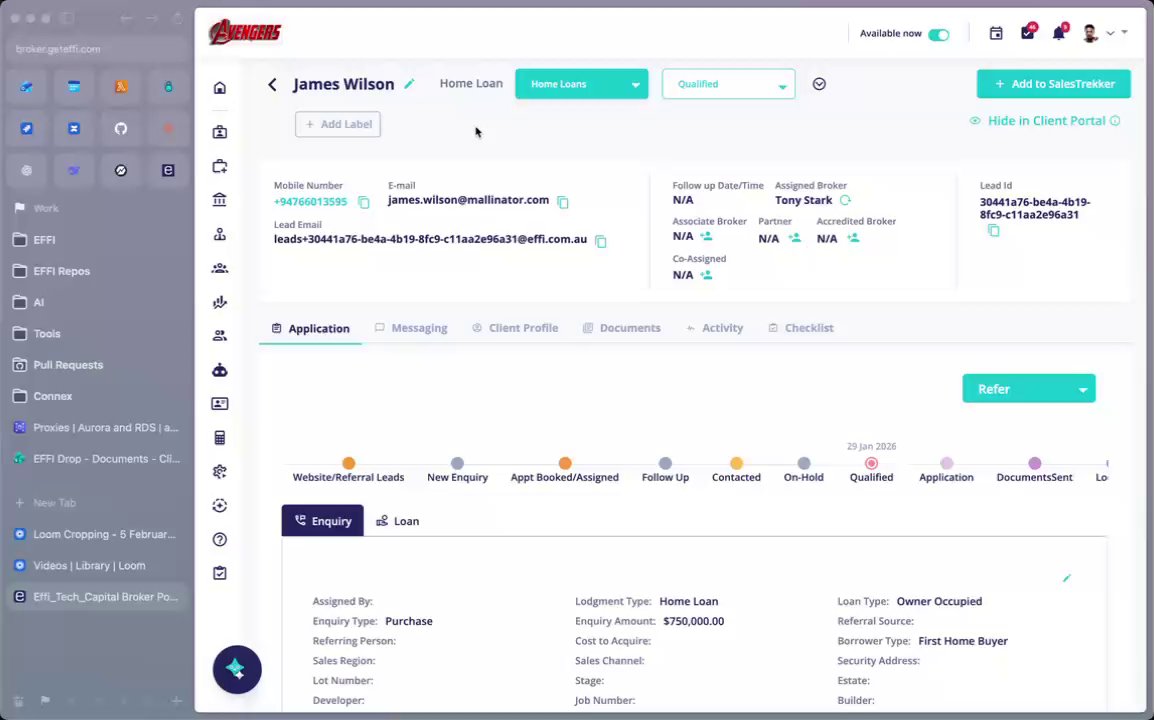Select the Application stage marker

tap(946, 463)
